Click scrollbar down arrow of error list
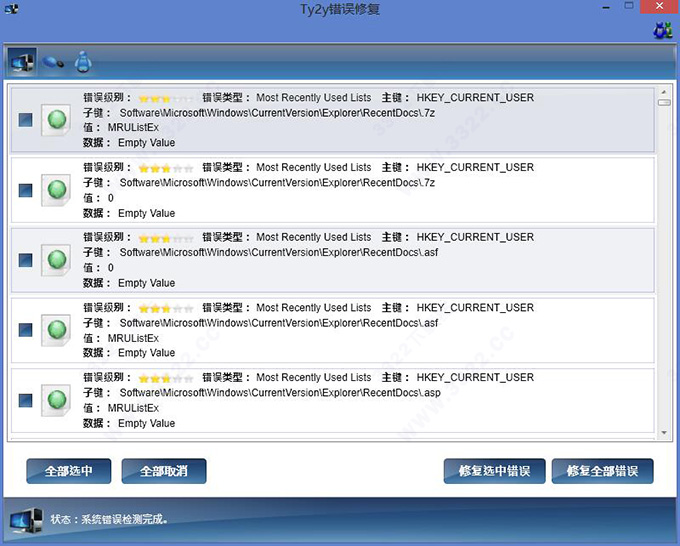680x546 pixels. click(664, 432)
